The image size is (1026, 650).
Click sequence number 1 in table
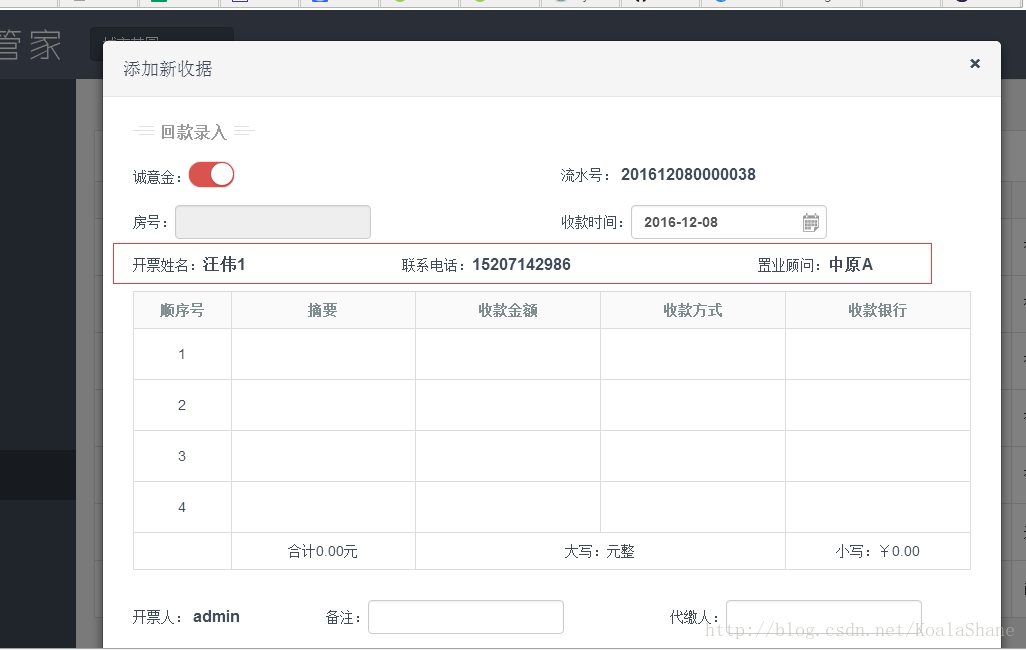coord(182,354)
